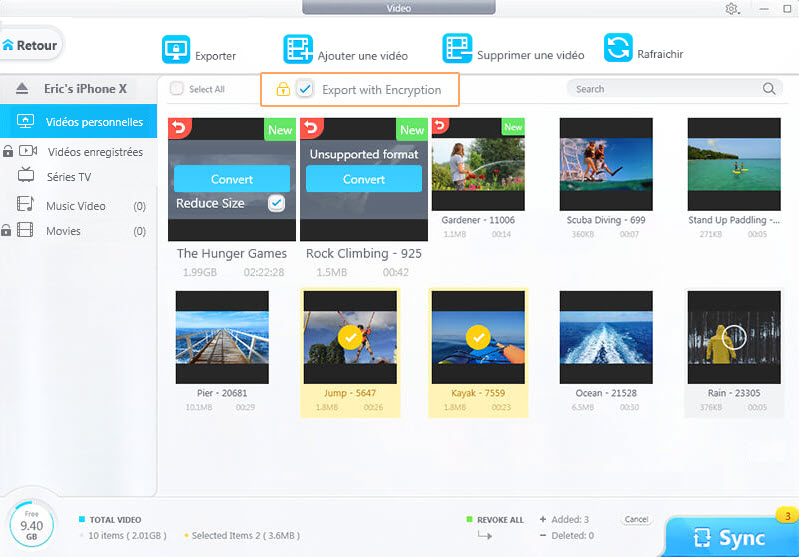Screen dimensions: 799x557
Task: Convert the Rock Climbing video
Action: pos(363,180)
